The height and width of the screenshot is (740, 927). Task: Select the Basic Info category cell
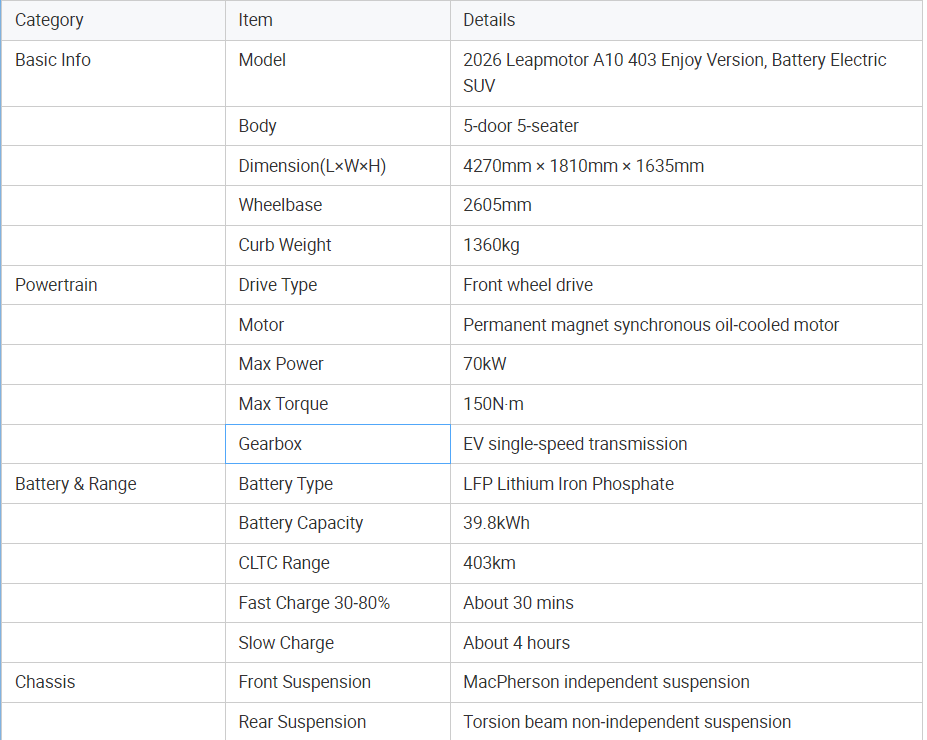113,73
